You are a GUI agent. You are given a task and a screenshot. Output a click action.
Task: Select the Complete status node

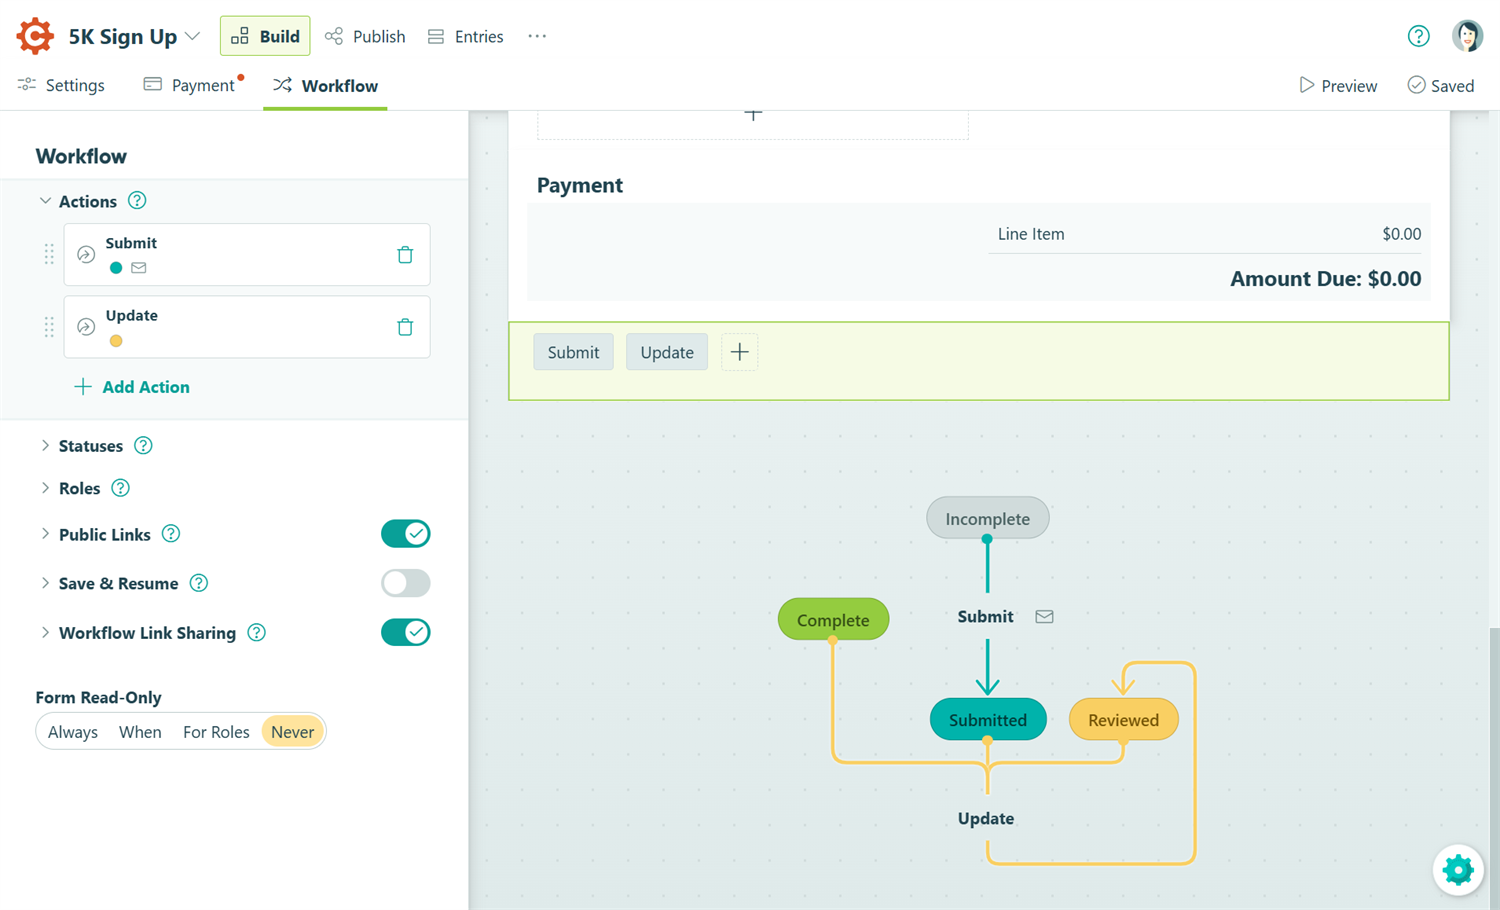[x=833, y=619]
